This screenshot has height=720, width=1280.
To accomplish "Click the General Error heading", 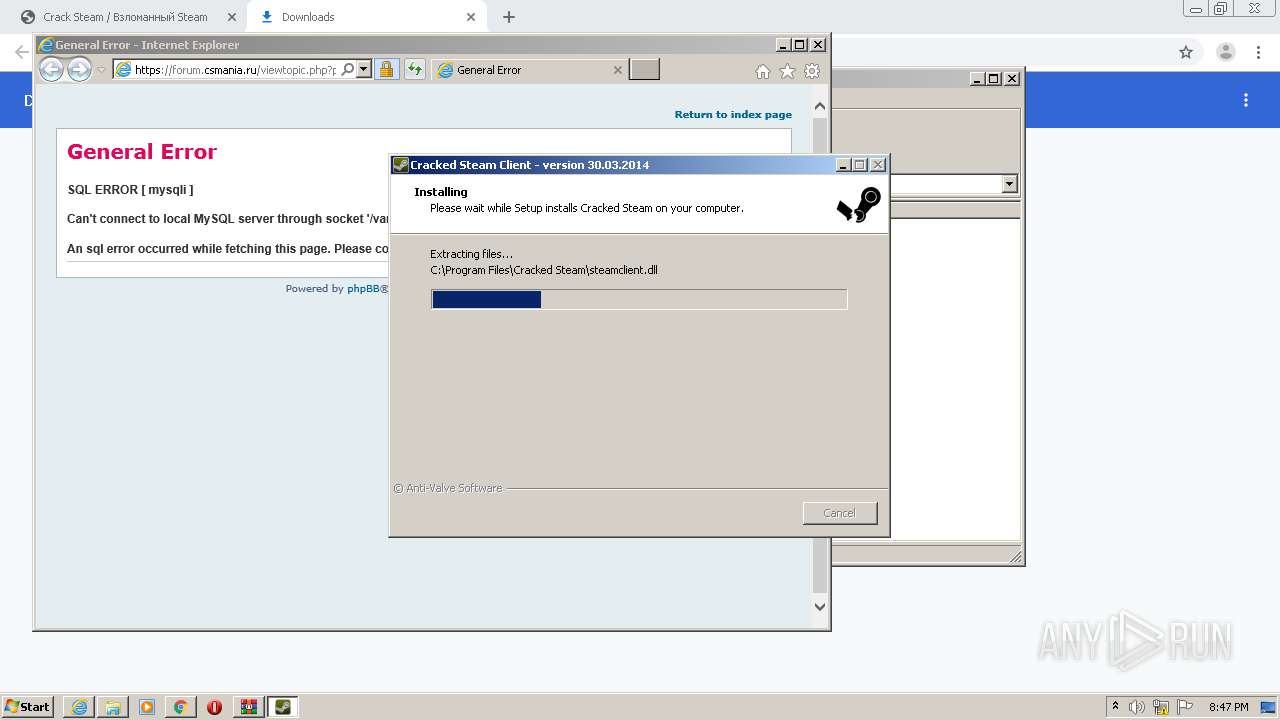I will (142, 152).
